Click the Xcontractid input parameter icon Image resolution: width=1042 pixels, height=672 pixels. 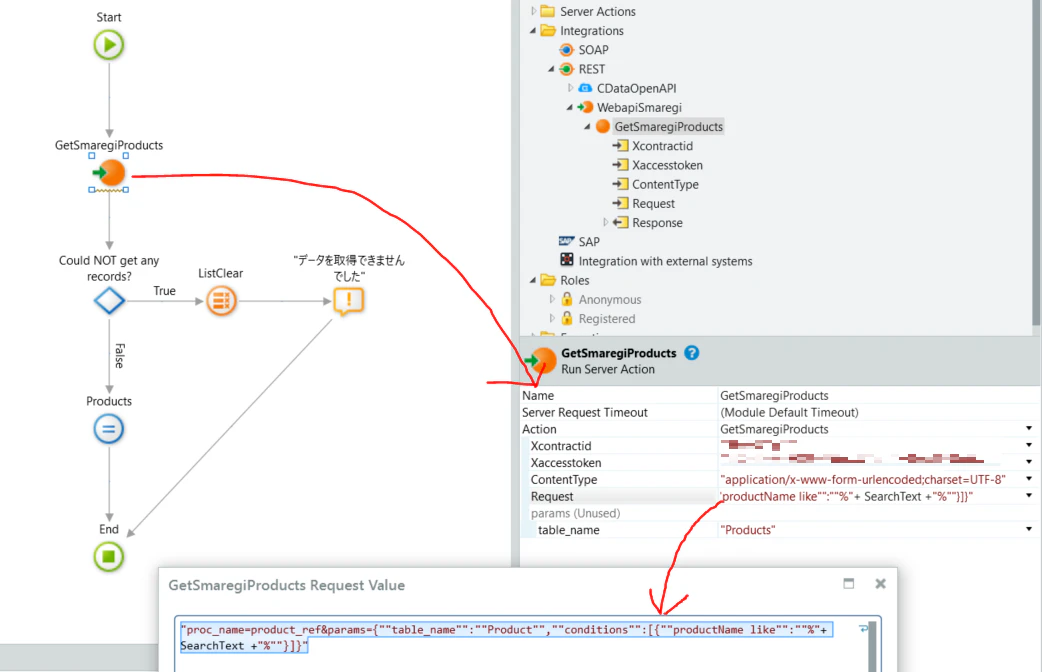(621, 146)
